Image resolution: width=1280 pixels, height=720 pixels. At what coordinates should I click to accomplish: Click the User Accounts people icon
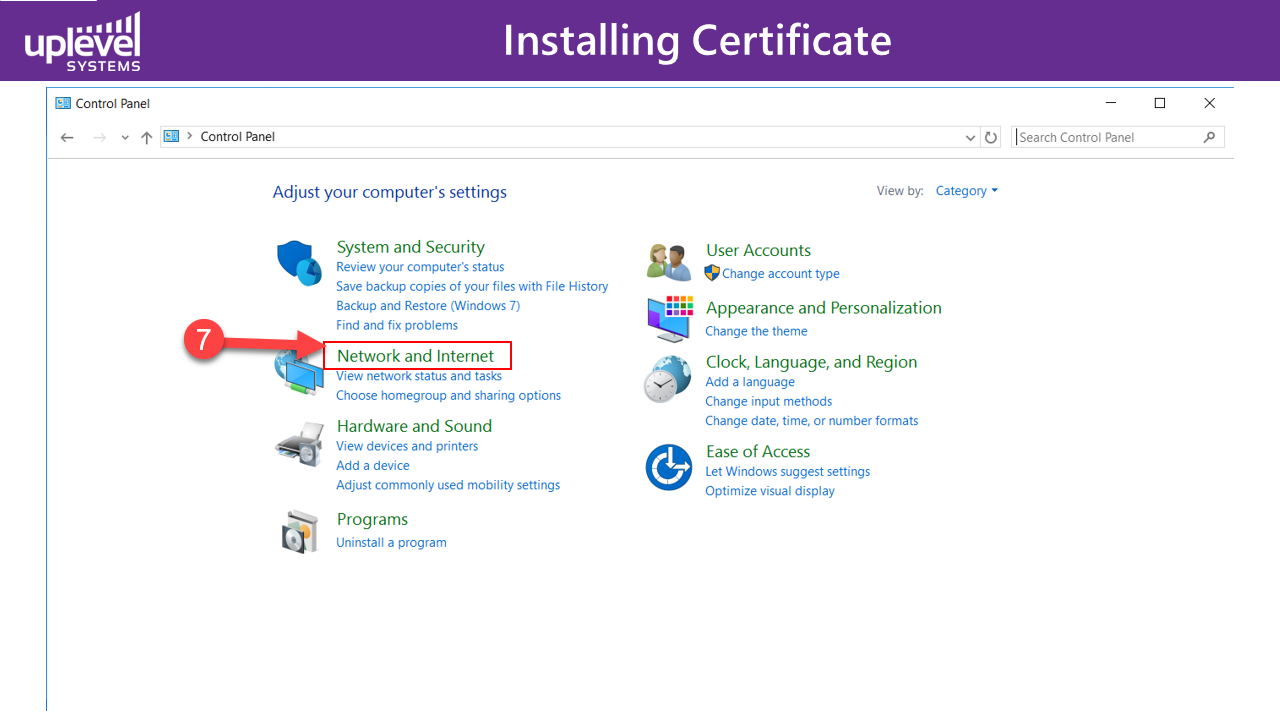pos(669,262)
